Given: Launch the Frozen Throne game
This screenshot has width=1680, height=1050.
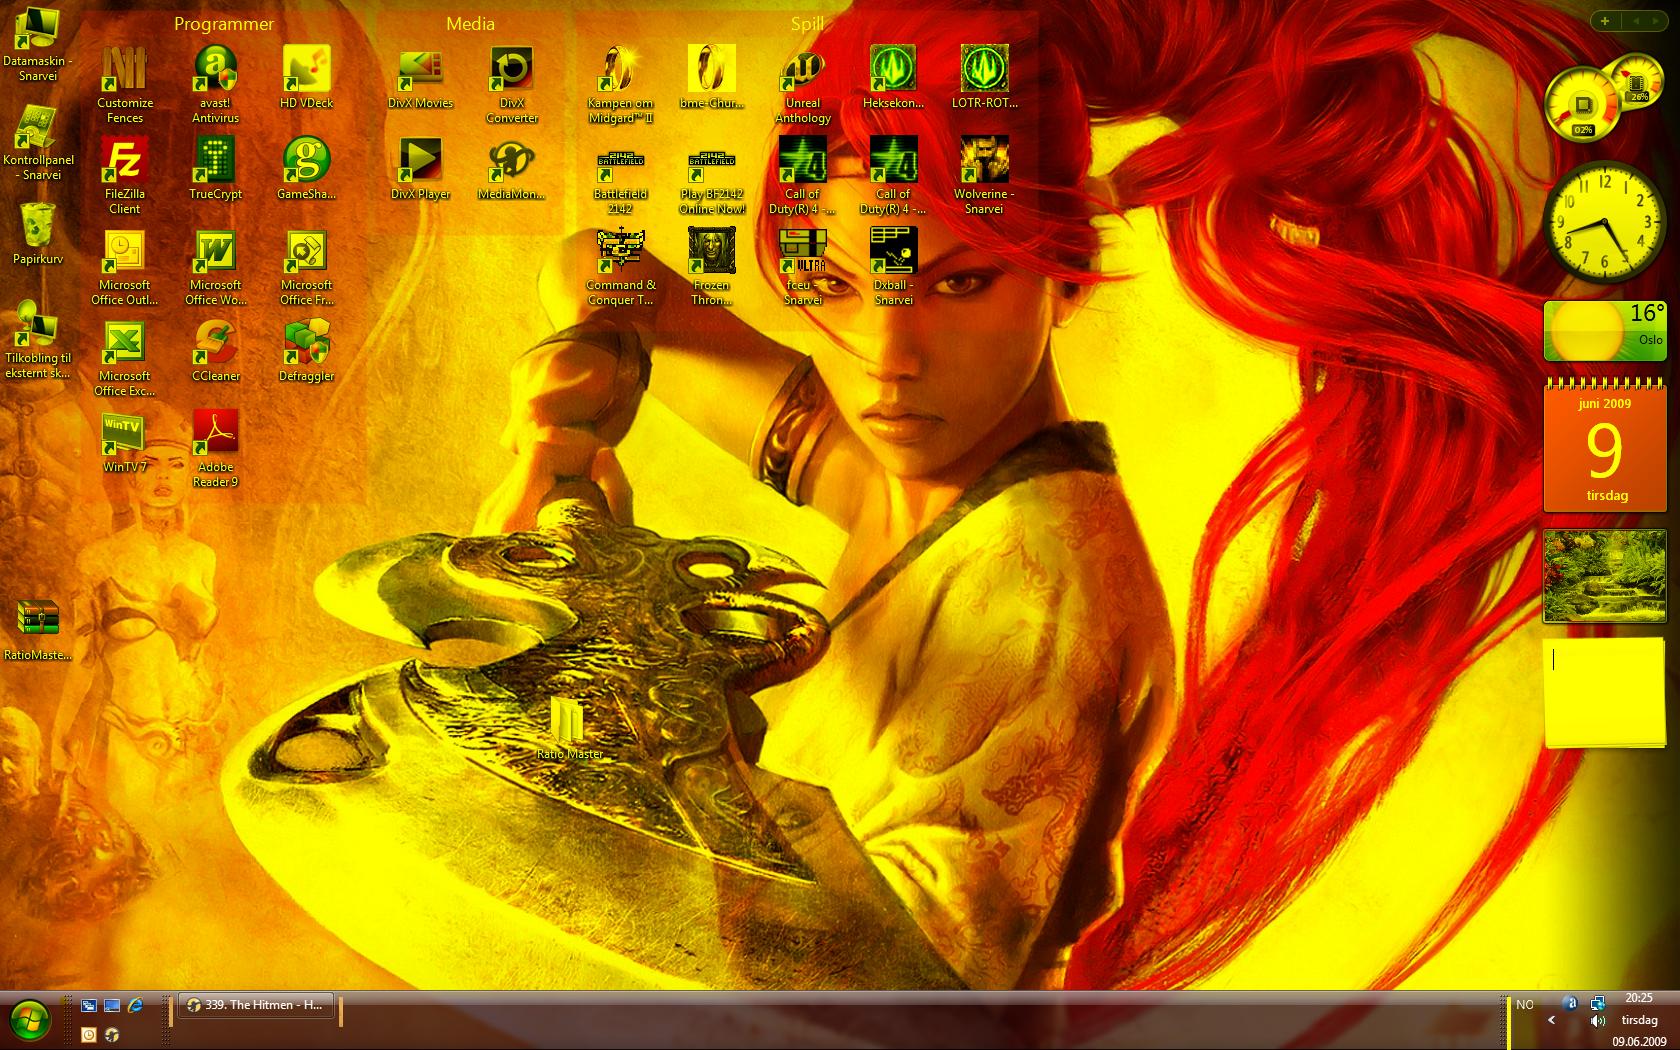Looking at the screenshot, I should pos(711,267).
